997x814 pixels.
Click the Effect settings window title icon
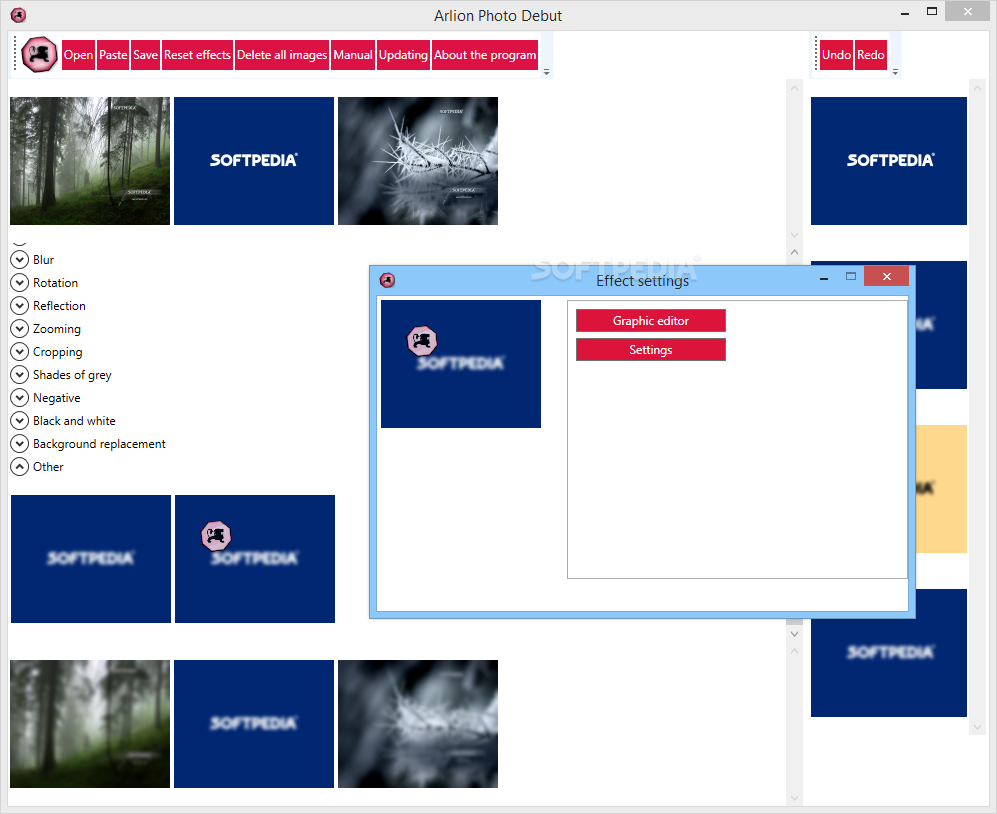(x=387, y=280)
